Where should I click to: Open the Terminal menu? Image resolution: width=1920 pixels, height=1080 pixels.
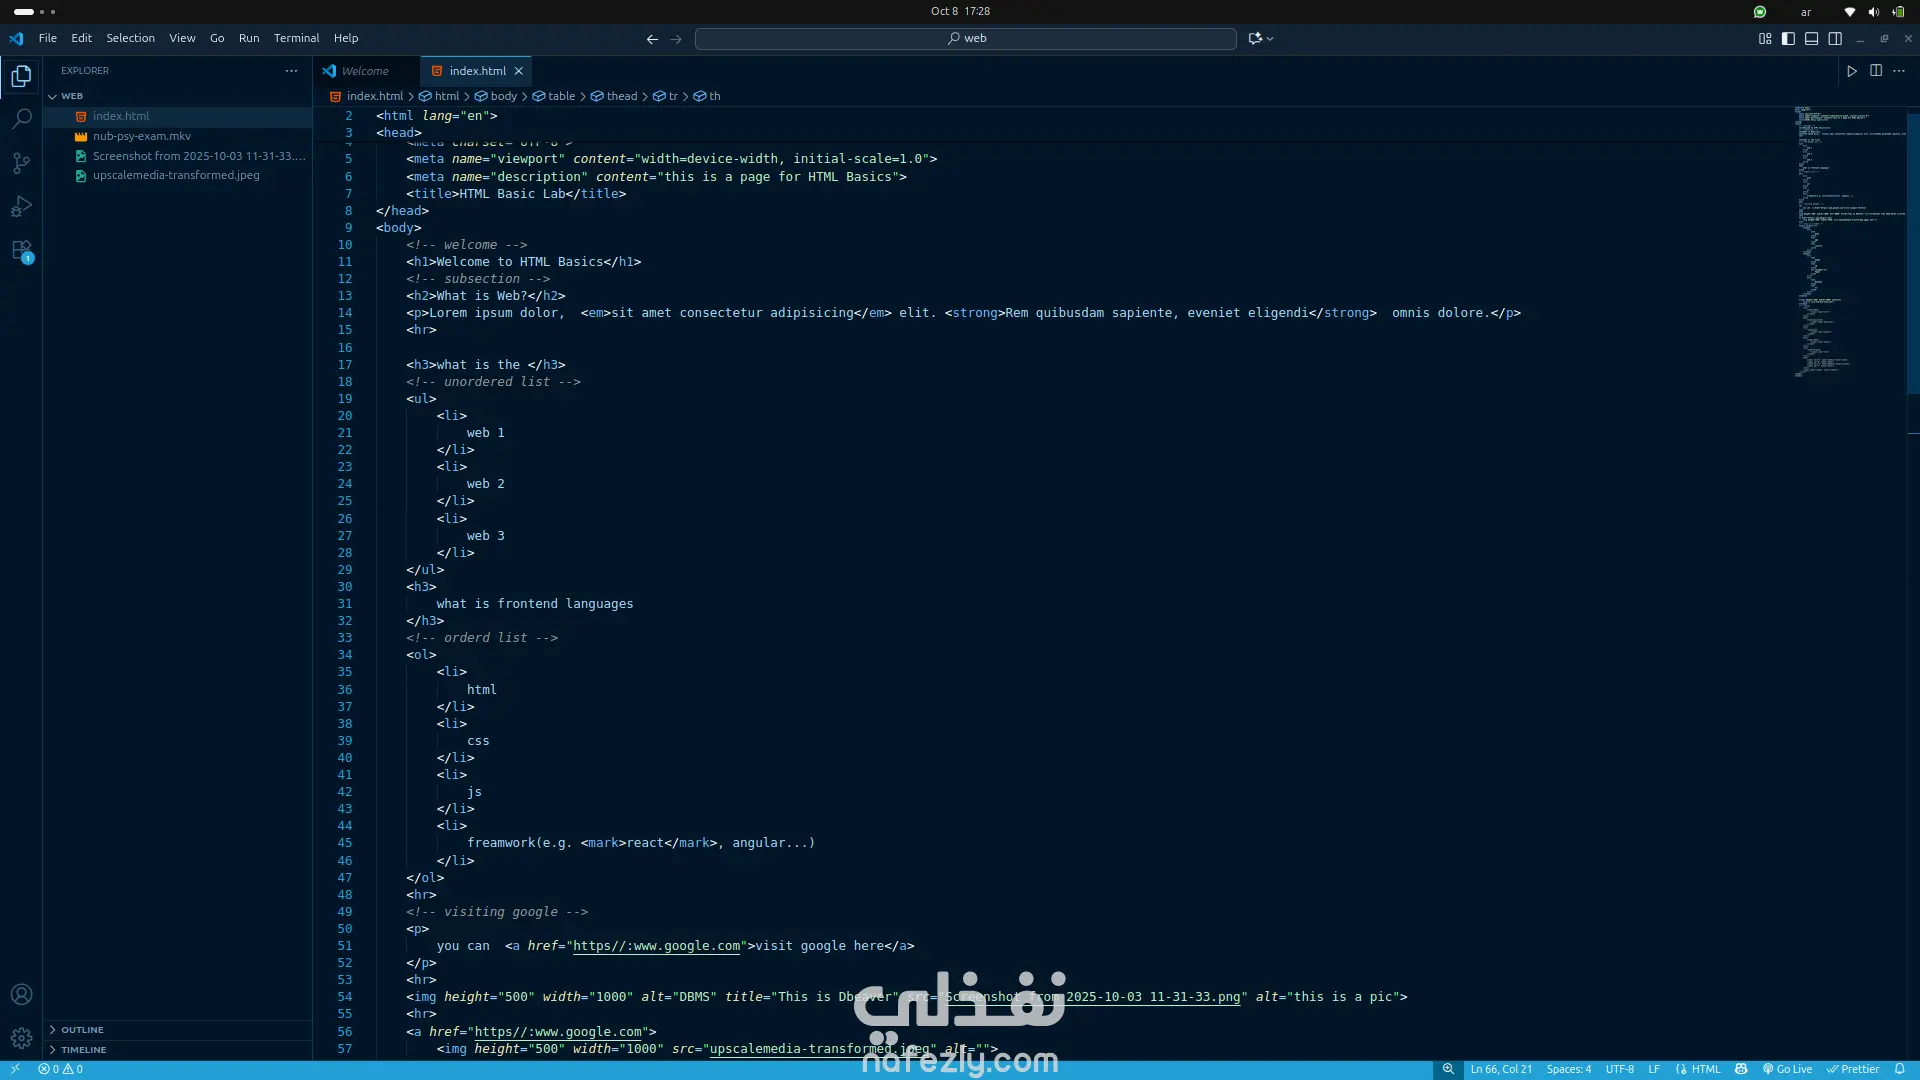point(296,38)
